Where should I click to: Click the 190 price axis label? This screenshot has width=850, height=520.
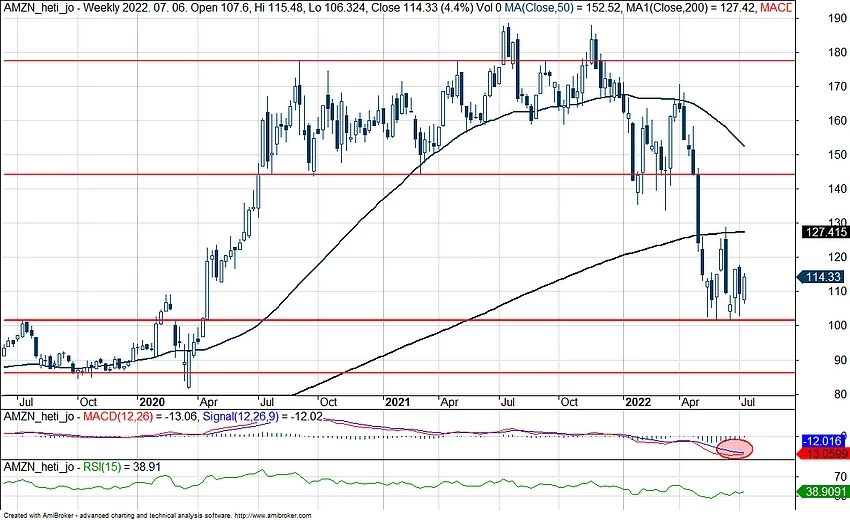coord(838,18)
